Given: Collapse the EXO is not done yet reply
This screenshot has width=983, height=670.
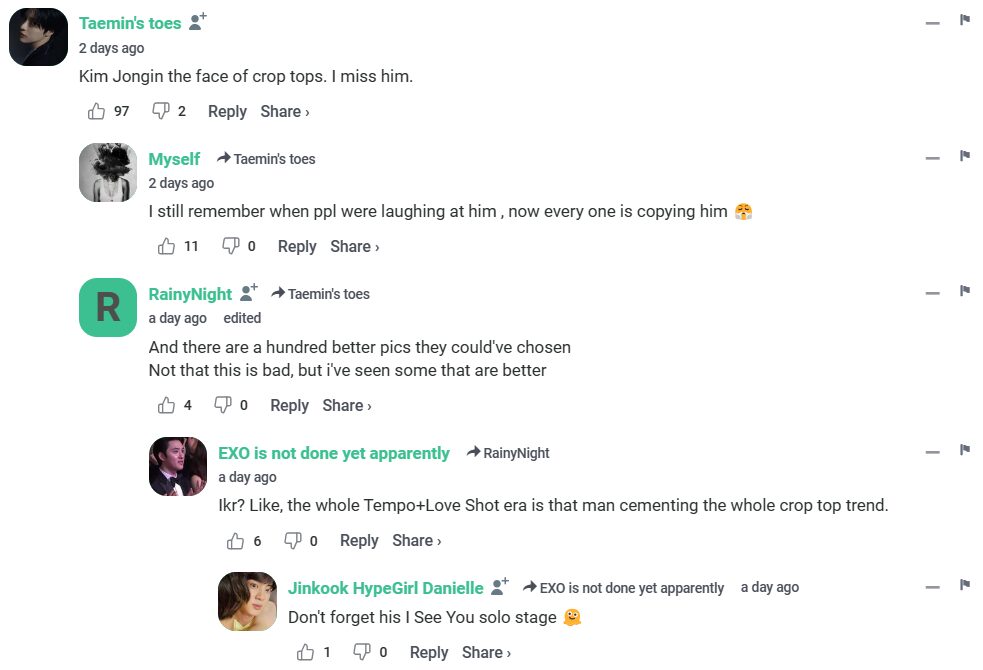Looking at the screenshot, I should [x=932, y=453].
